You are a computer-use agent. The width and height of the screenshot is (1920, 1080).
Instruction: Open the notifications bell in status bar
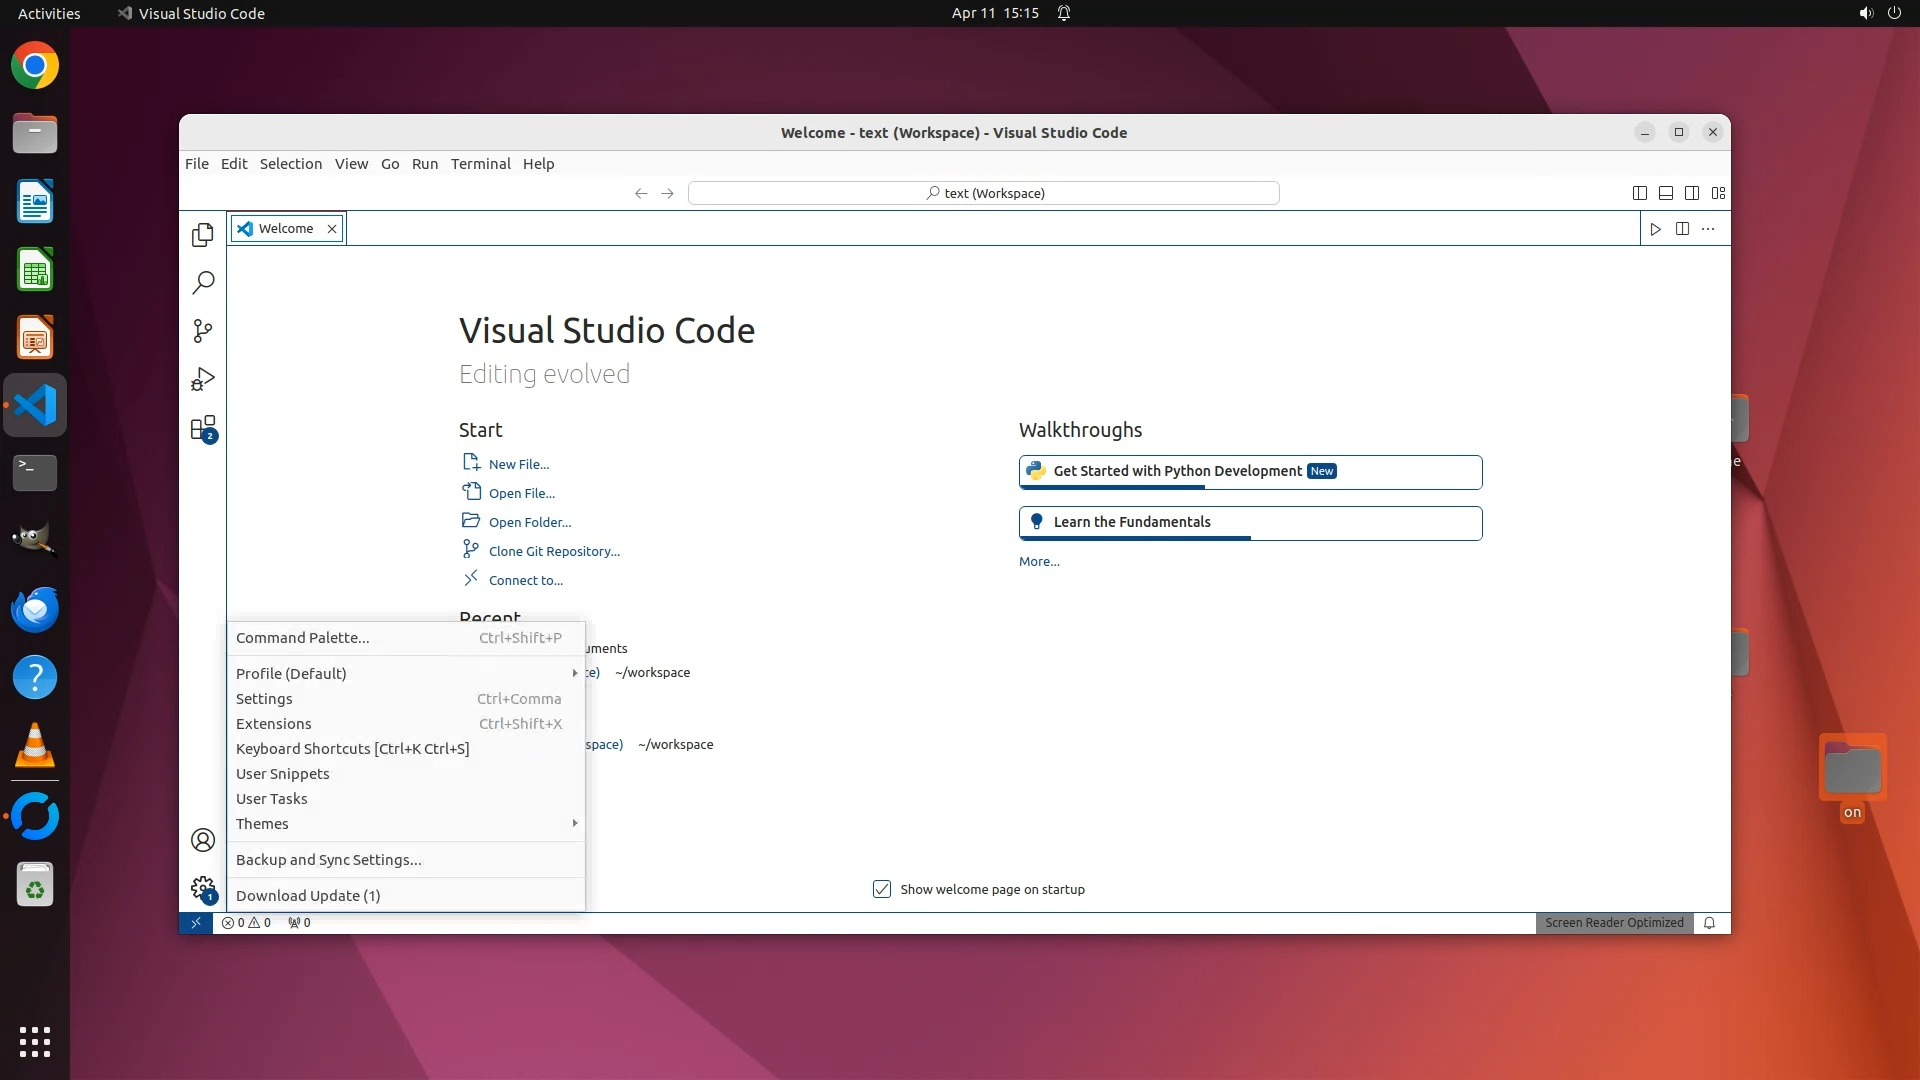pos(1710,923)
